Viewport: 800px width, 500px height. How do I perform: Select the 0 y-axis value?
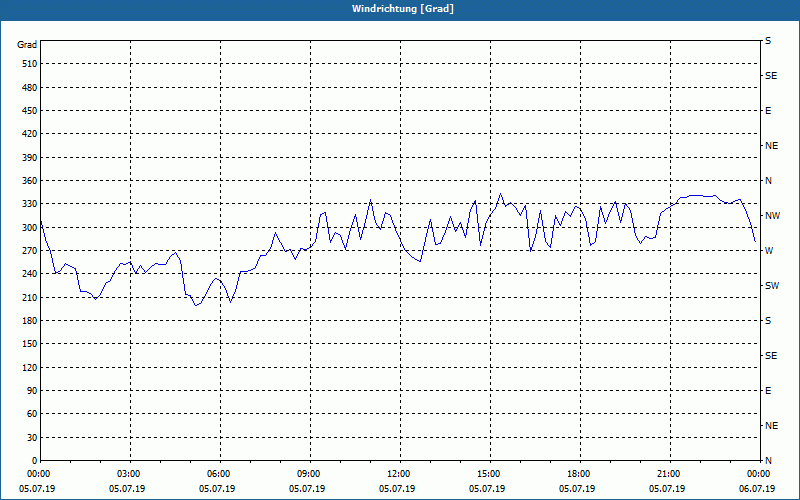tap(34, 461)
